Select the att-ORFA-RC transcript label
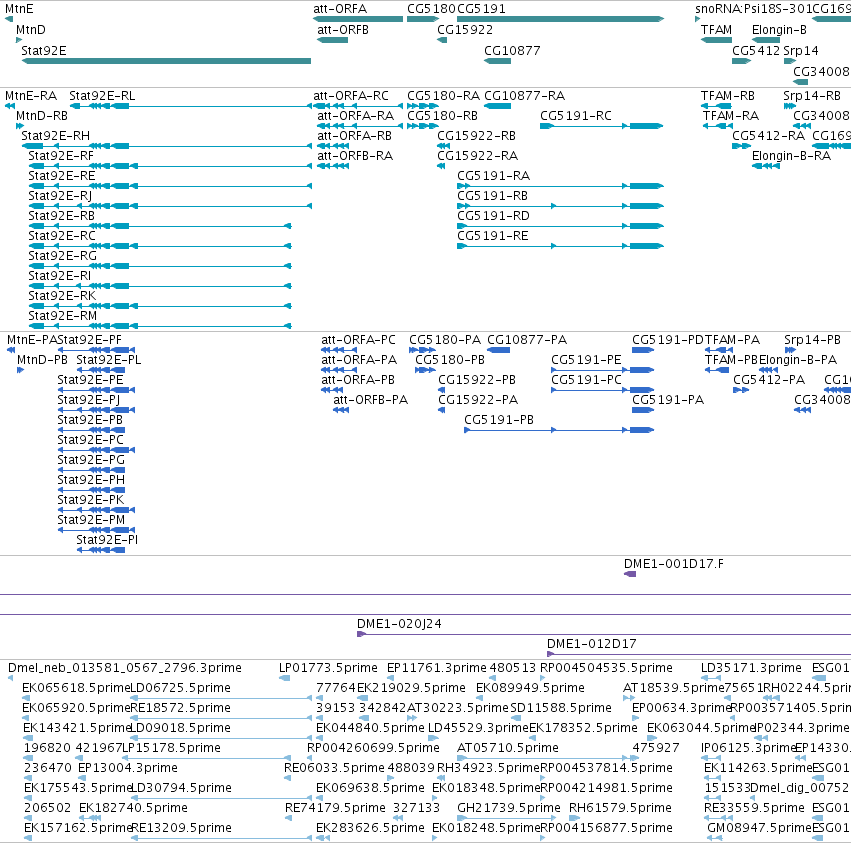Image resolution: width=851 pixels, height=843 pixels. 351,96
